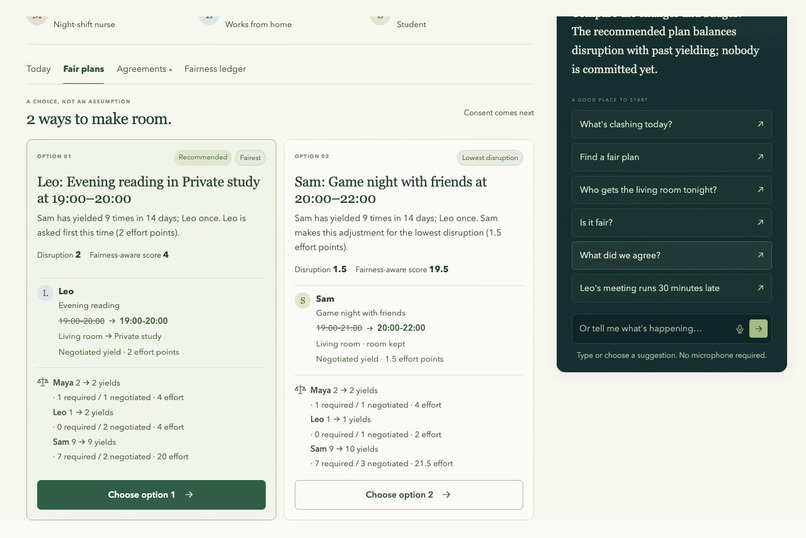Click arrow icon on living room tonight suggestion
The image size is (806, 538).
[760, 190]
